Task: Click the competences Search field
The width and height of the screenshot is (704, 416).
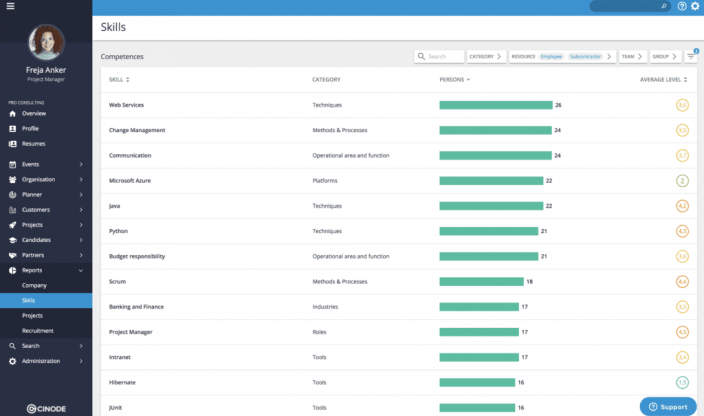Action: click(440, 57)
